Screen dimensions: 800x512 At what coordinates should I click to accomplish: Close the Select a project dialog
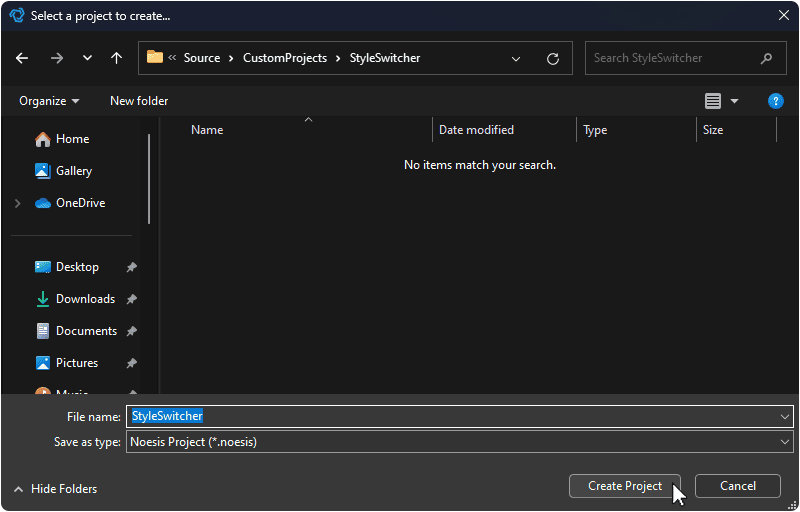(784, 15)
